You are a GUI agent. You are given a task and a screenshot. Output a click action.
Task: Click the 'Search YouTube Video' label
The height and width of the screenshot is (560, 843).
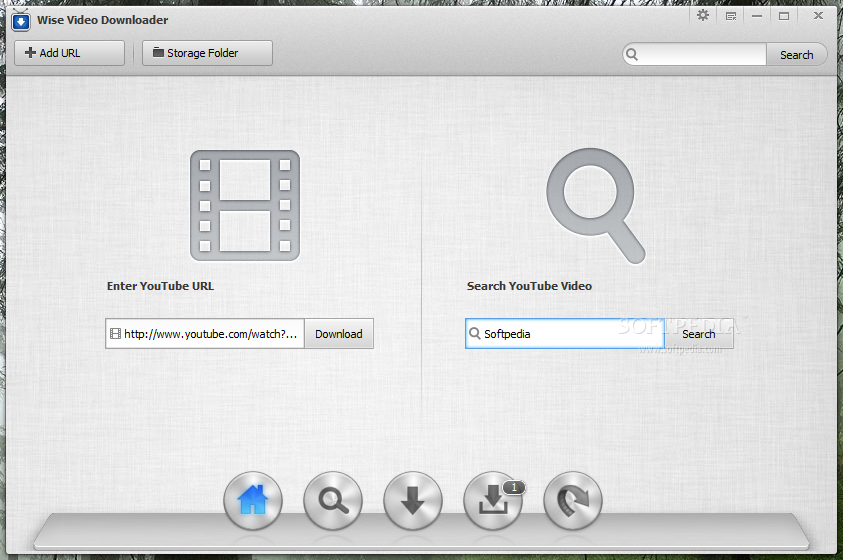pyautogui.click(x=529, y=286)
